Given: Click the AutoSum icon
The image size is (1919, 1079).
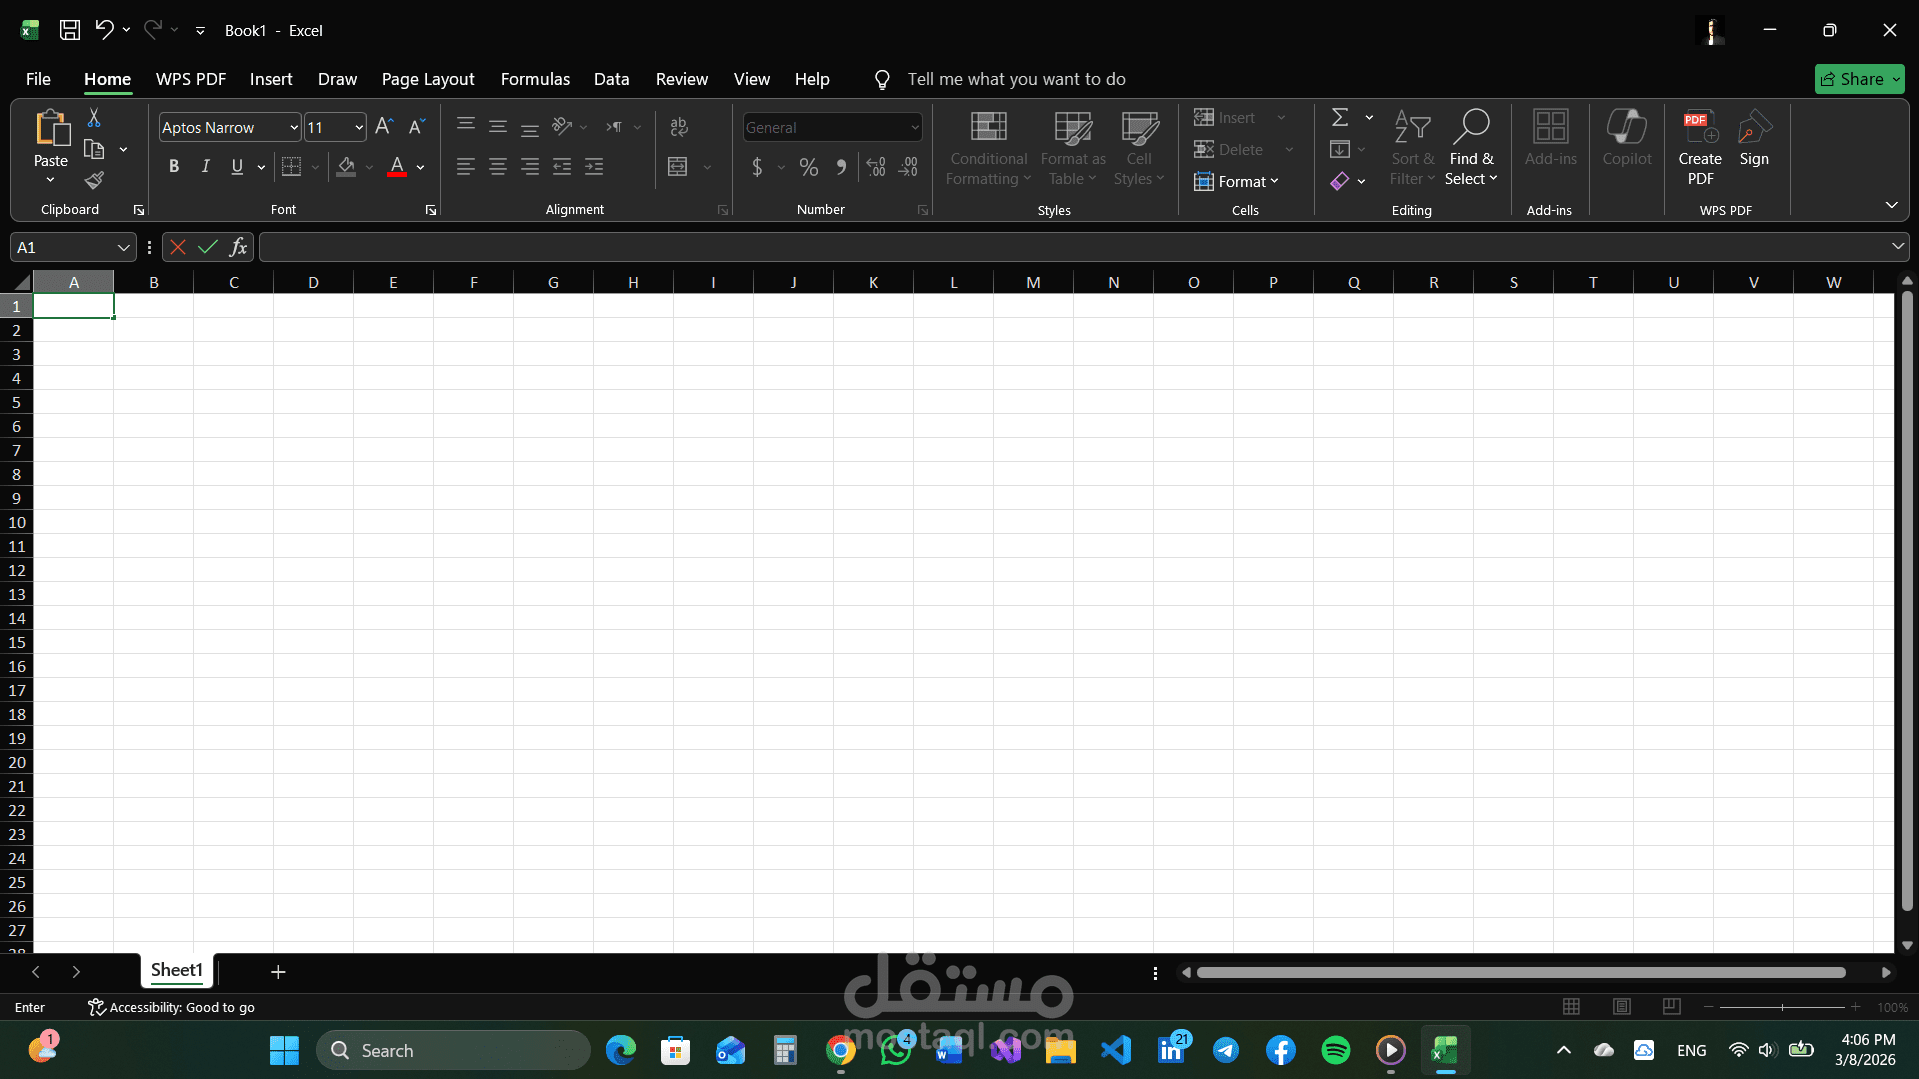Looking at the screenshot, I should 1340,117.
